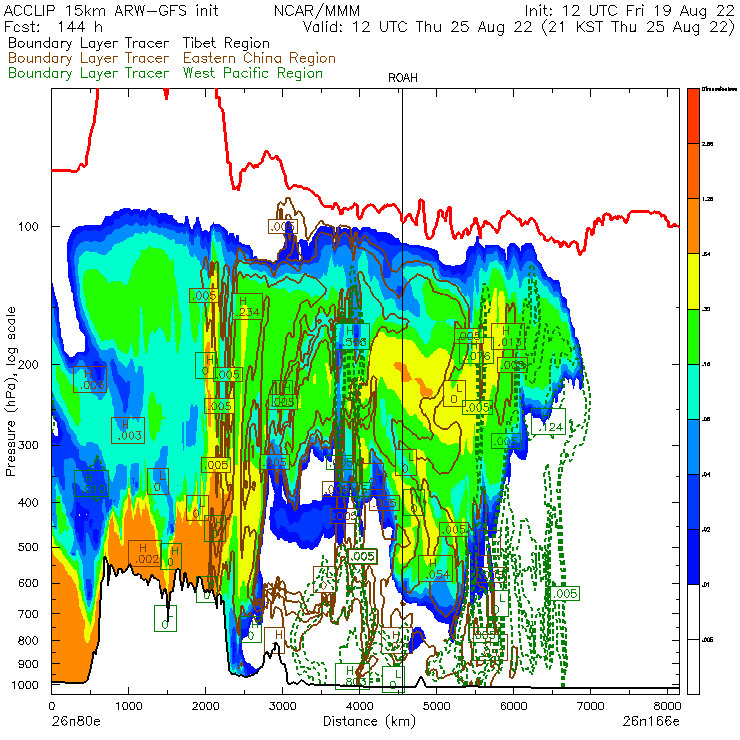Click the .08 colorbar value label
The image size is (740, 740).
706,419
